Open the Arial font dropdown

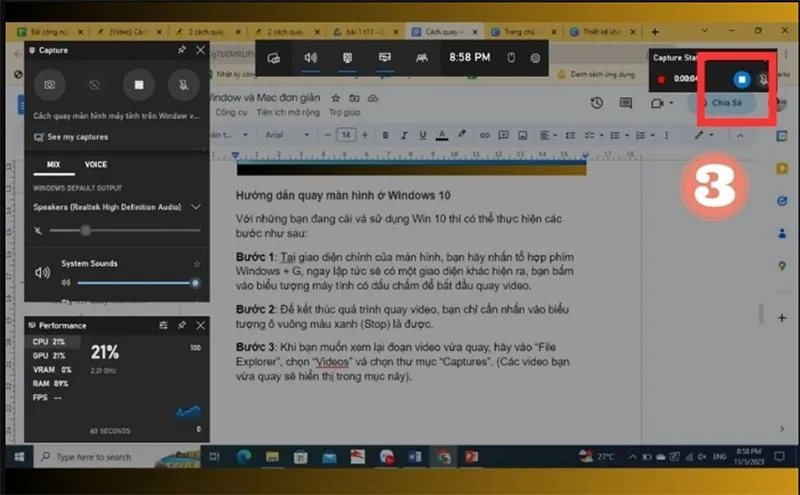[x=287, y=135]
